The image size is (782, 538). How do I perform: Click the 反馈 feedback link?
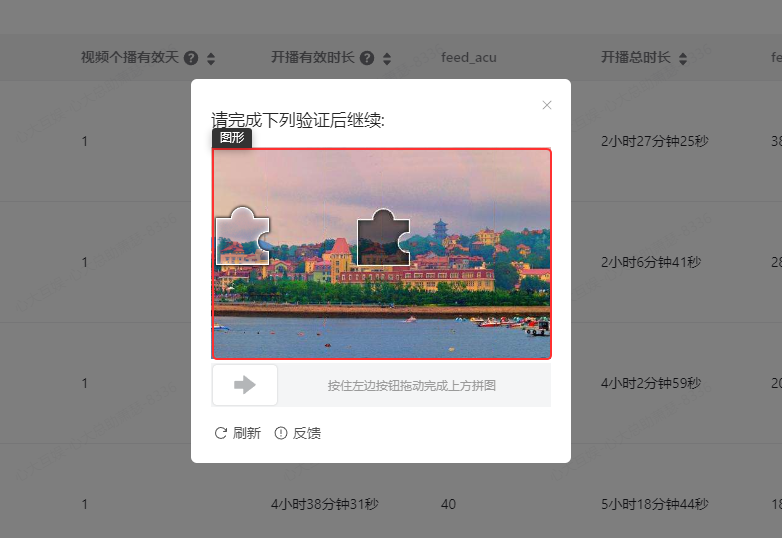click(x=298, y=433)
